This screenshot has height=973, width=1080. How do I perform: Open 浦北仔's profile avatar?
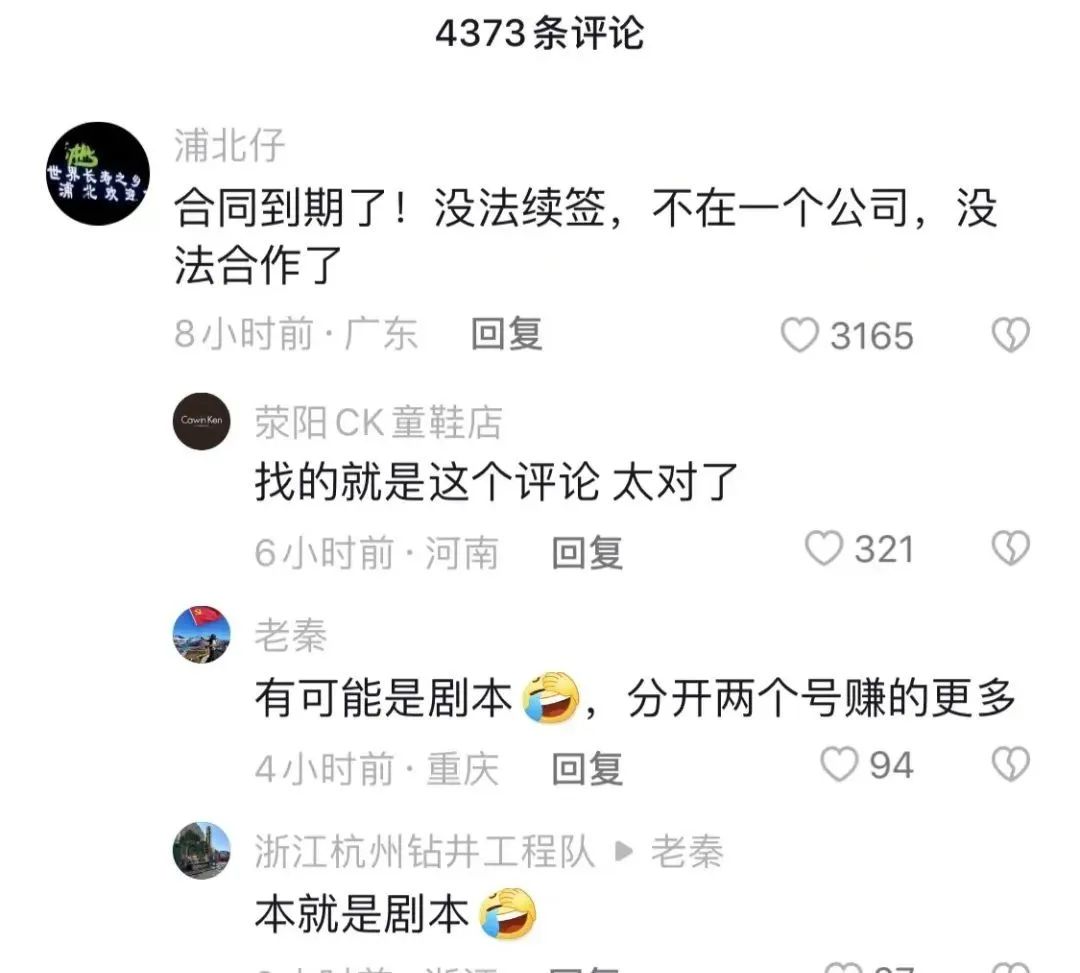point(98,174)
